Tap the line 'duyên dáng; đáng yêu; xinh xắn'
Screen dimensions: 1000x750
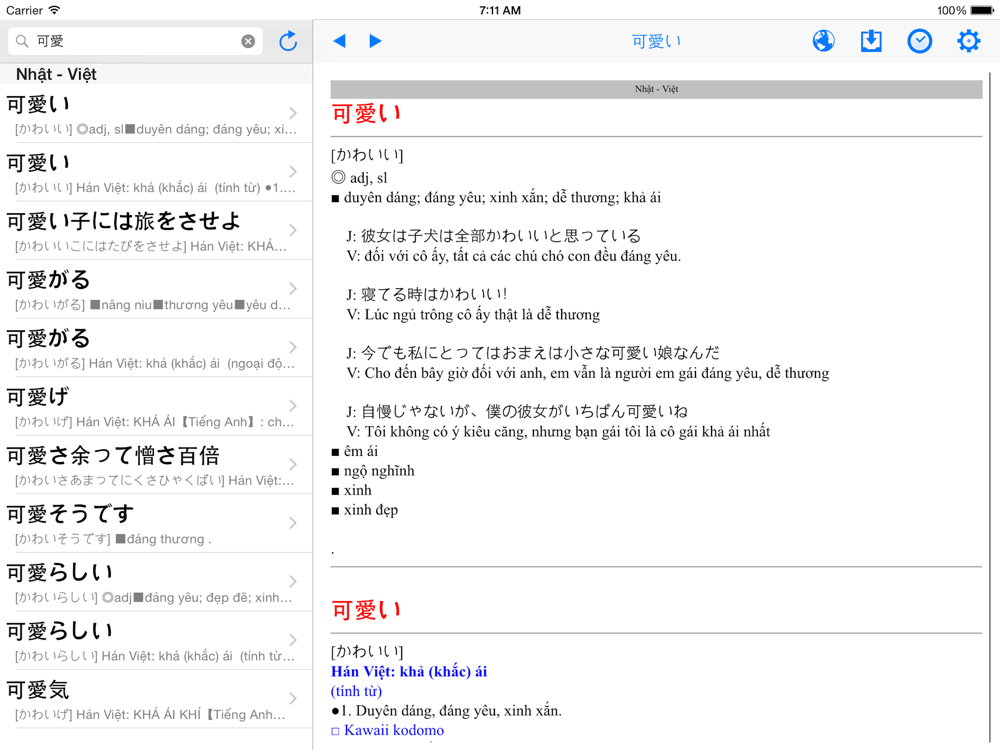tap(496, 198)
